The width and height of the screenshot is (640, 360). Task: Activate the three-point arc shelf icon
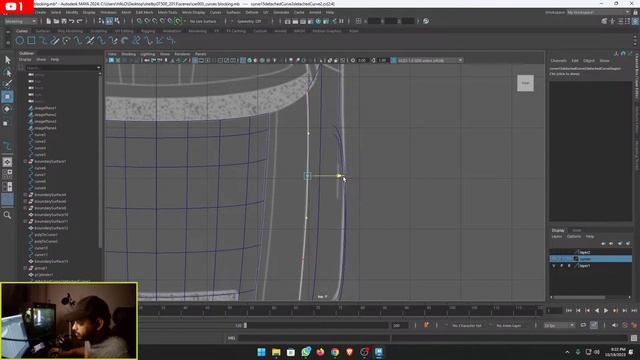pos(67,40)
